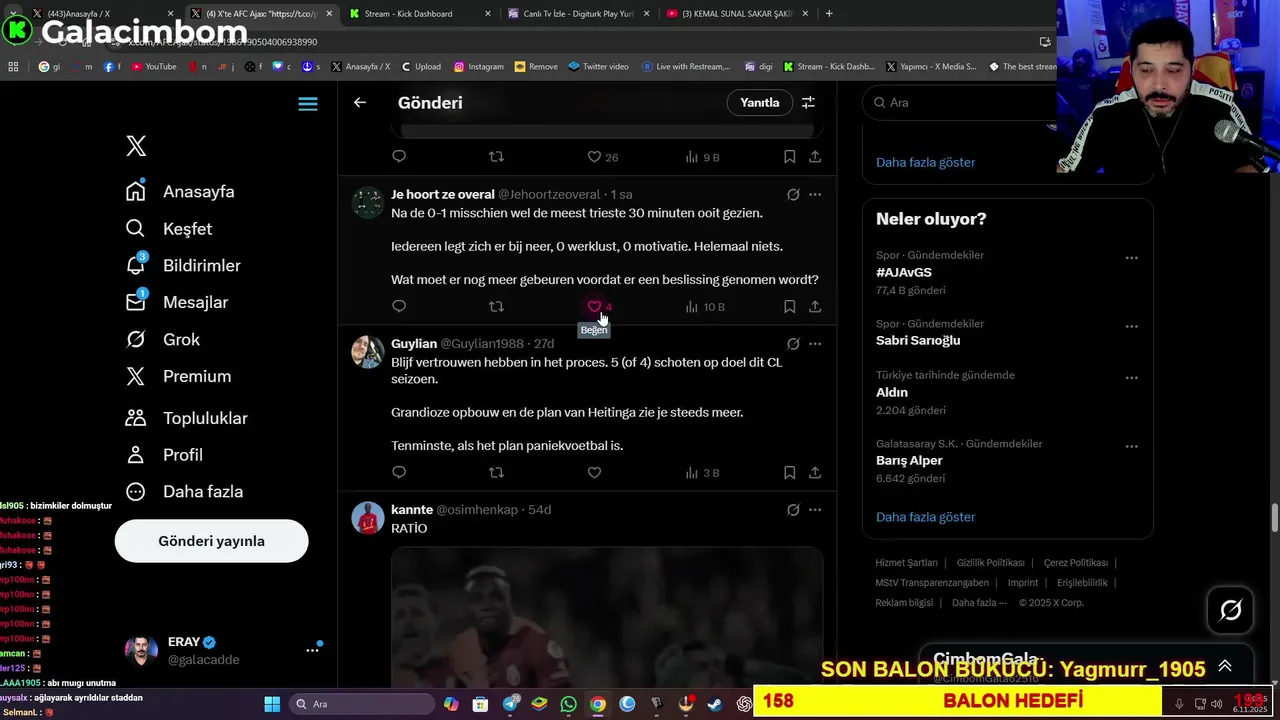Open Profil in the sidebar
The image size is (1280, 720).
click(164, 454)
